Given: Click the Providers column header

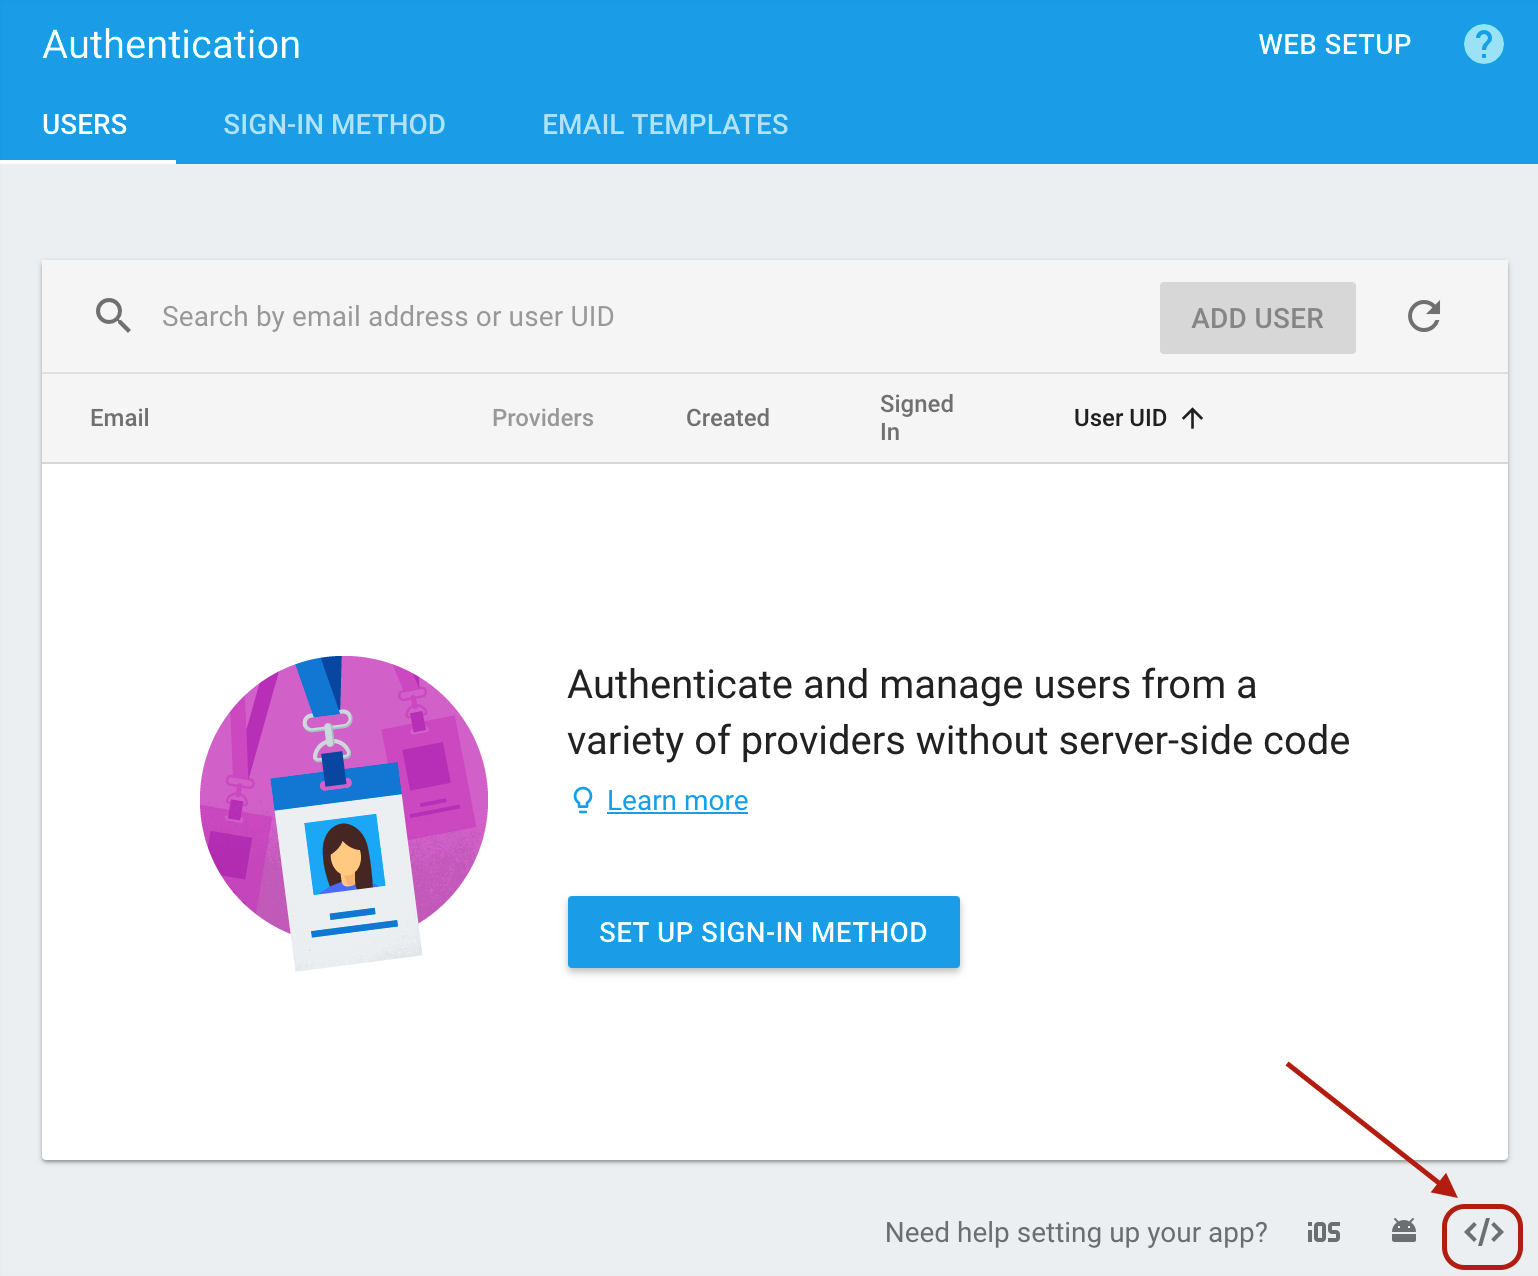Looking at the screenshot, I should [542, 418].
